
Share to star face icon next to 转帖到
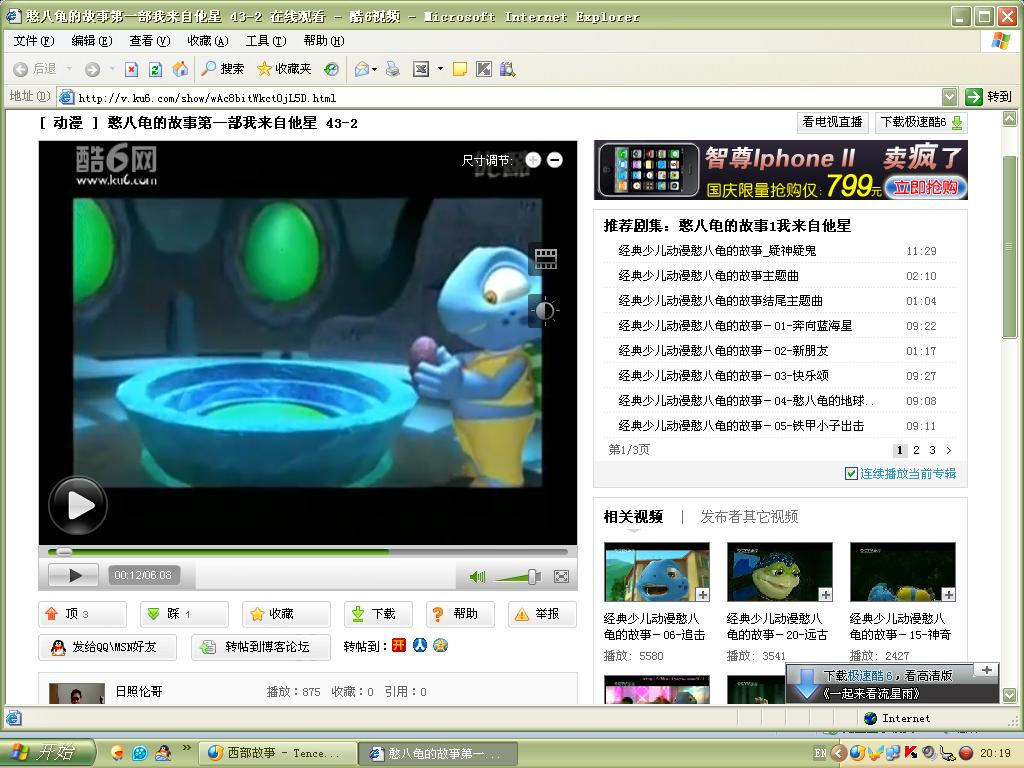(x=441, y=646)
